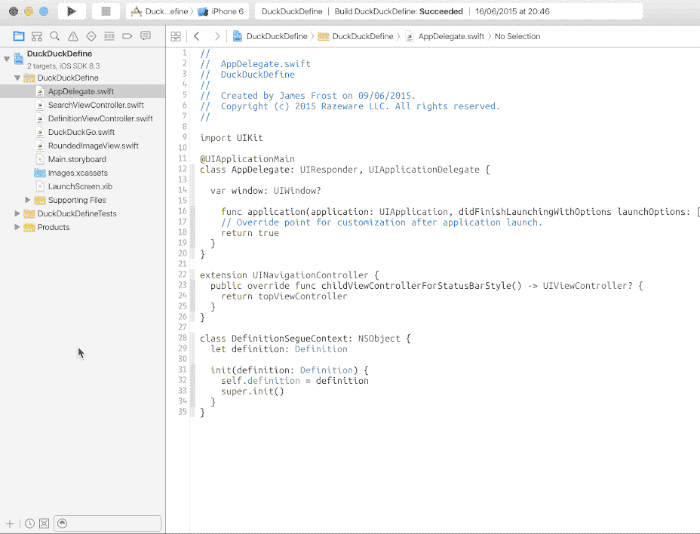The image size is (700, 534).
Task: Collapse the DuckDuckDefine group triangle
Action: [x=17, y=78]
